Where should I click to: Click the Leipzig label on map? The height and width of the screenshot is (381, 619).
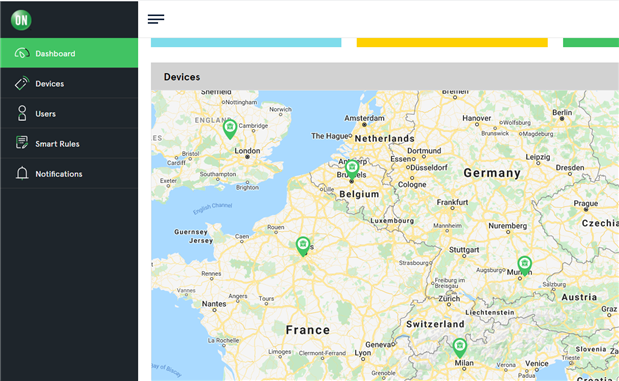pos(538,157)
